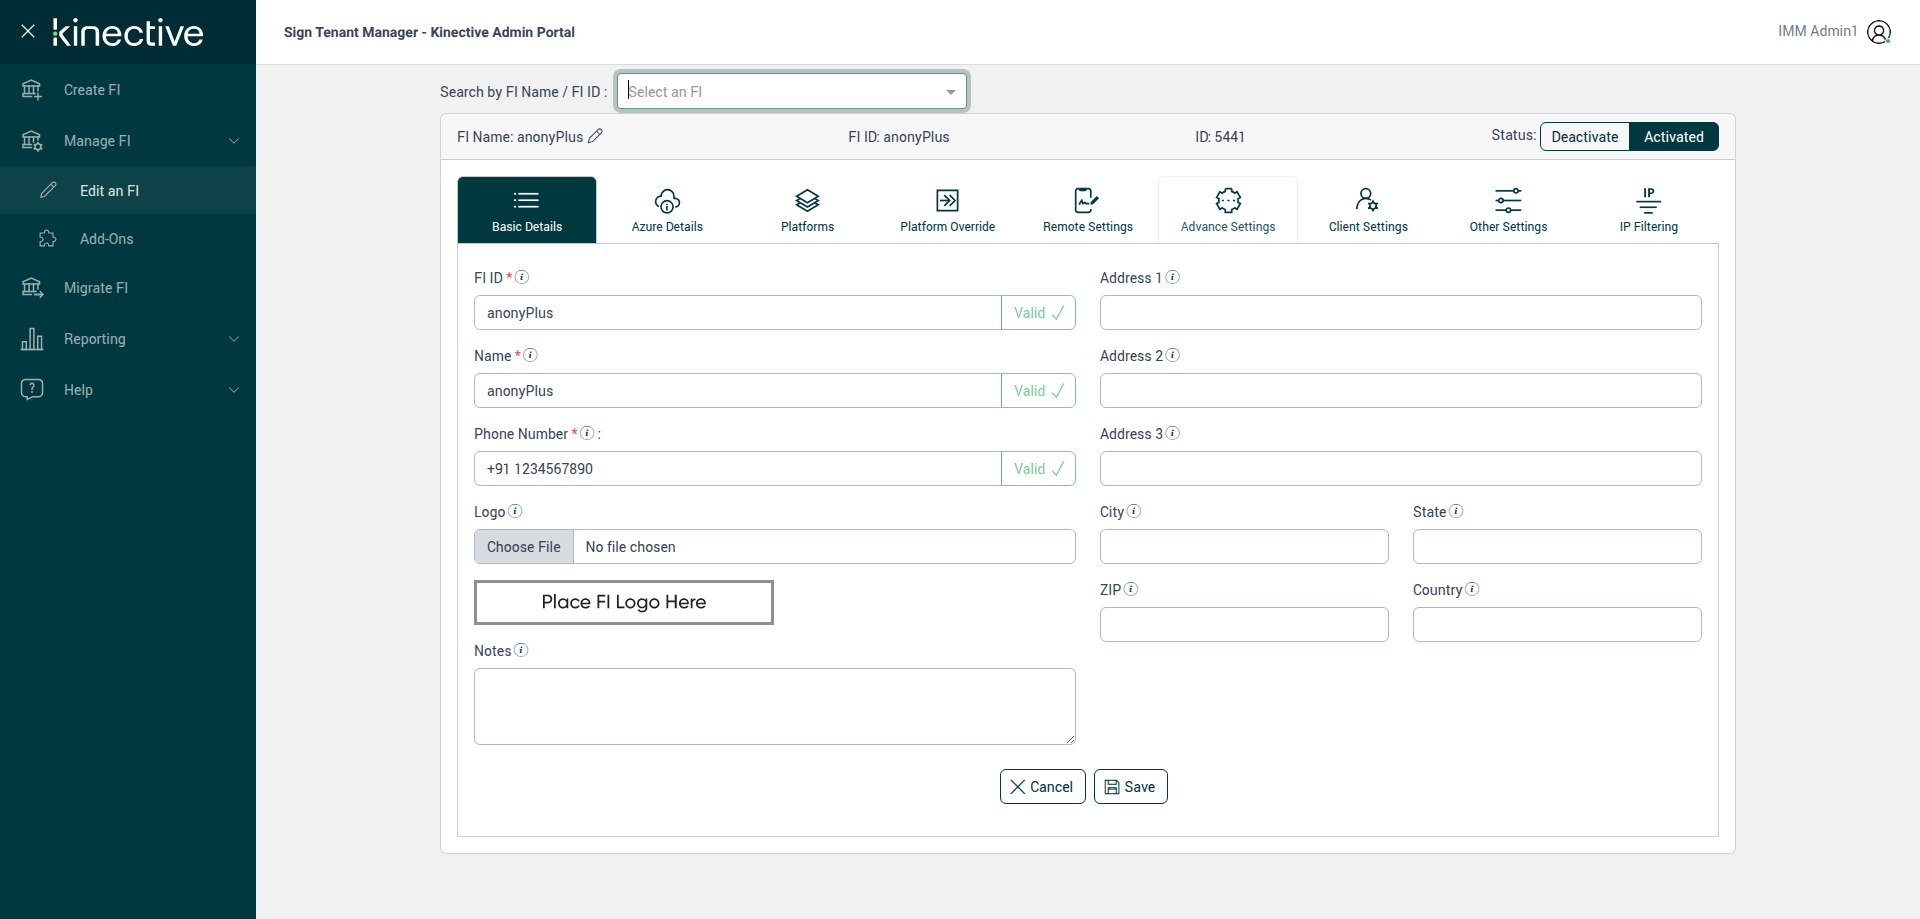The image size is (1920, 919).
Task: Open the Select an FI dropdown arrow
Action: click(950, 92)
